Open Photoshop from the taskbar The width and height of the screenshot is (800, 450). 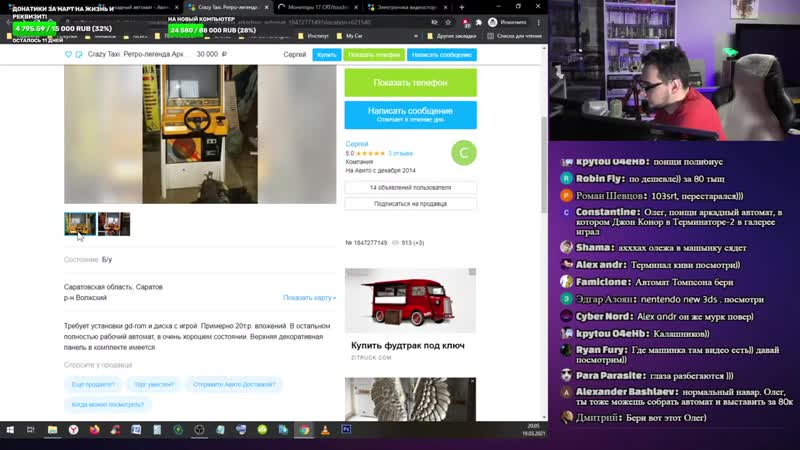point(346,430)
